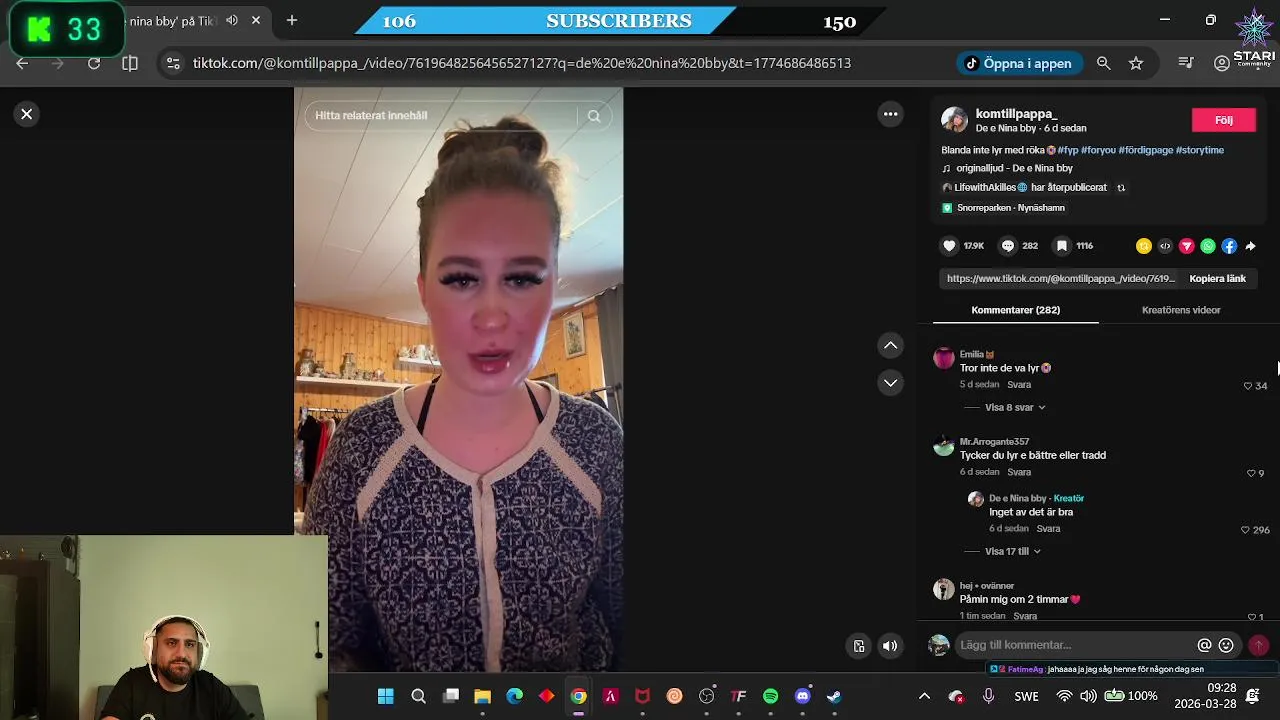Follow komtillpappa_ with Följ button
The image size is (1280, 720).
tap(1223, 120)
